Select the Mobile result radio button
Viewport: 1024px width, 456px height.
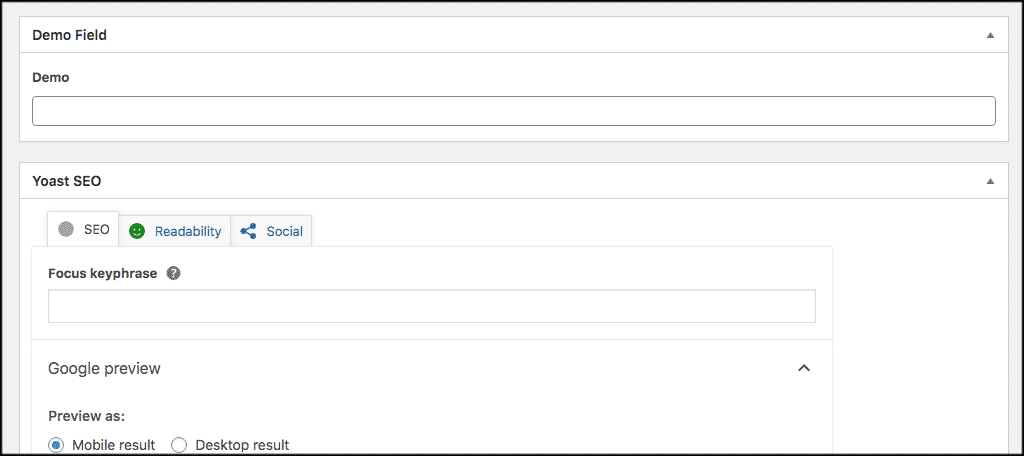(x=56, y=446)
